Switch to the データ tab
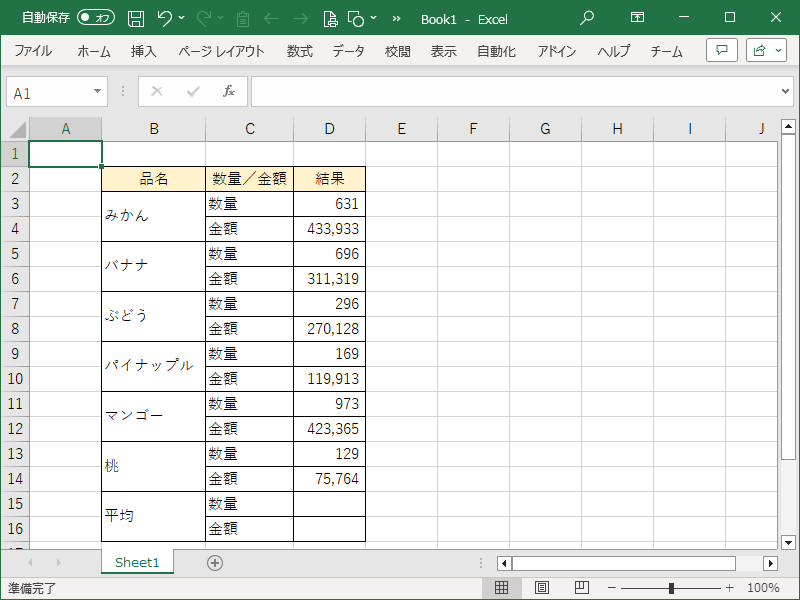This screenshot has height=600, width=800. [x=348, y=51]
